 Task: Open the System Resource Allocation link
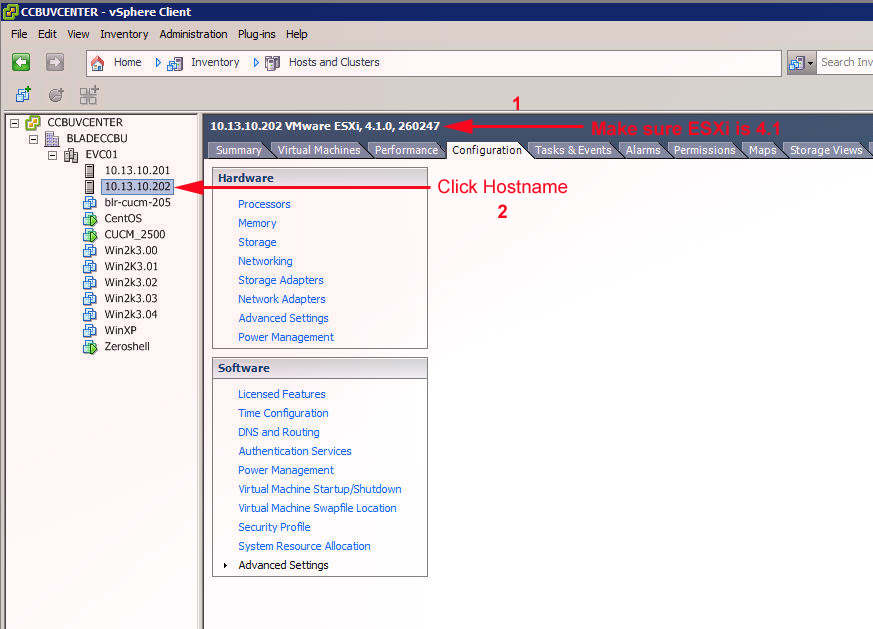point(304,546)
